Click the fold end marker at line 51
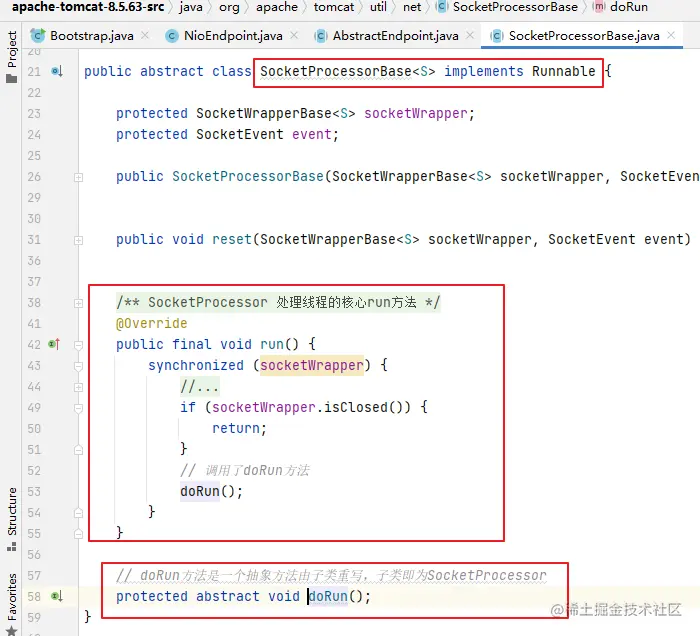This screenshot has width=700, height=636. point(78,450)
